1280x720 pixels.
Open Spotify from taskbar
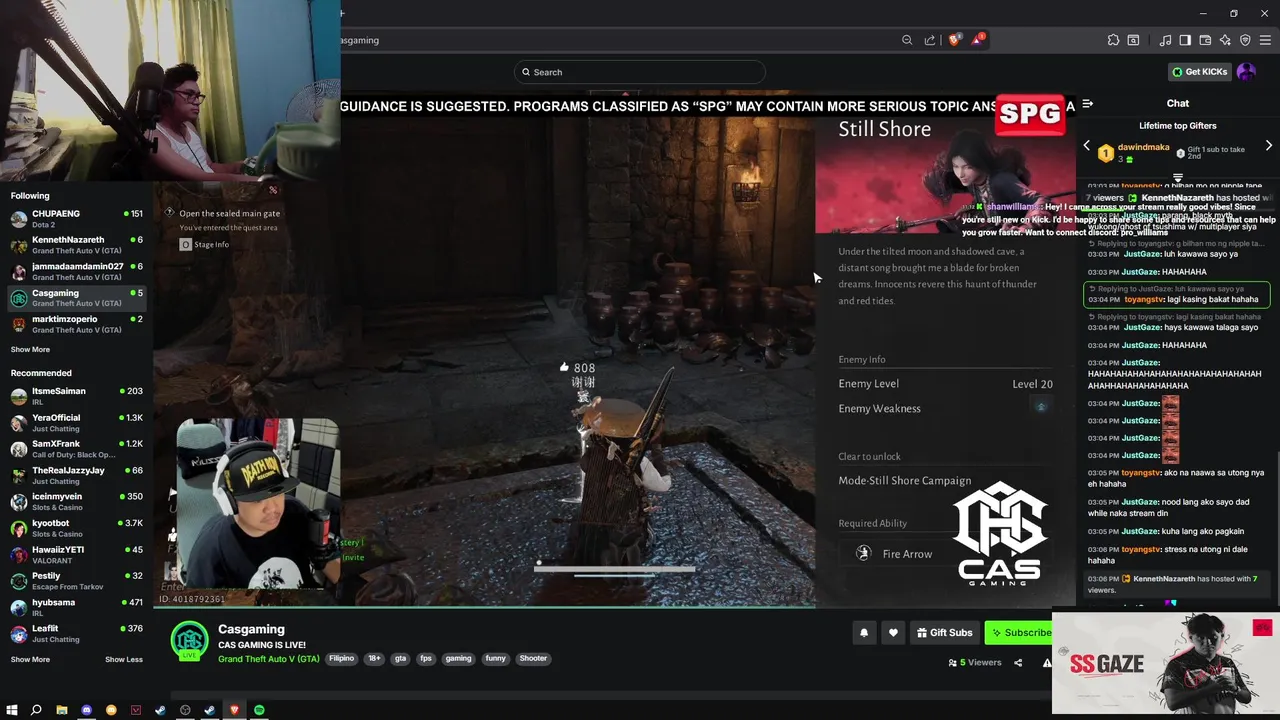[259, 710]
